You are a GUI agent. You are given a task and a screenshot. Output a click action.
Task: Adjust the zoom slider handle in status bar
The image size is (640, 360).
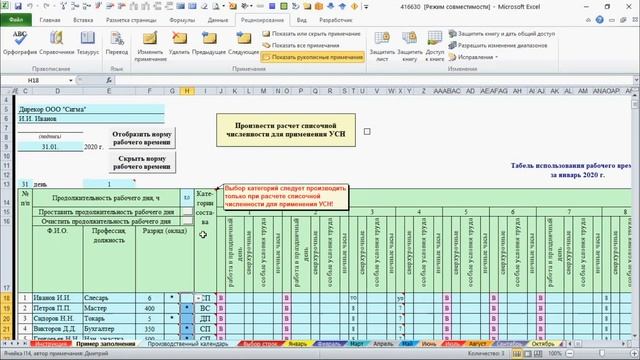point(602,354)
